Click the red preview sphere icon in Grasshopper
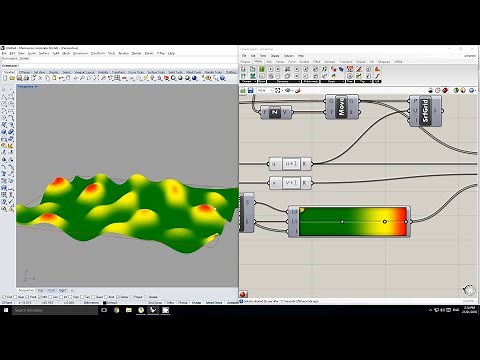Viewport: 480px width, 360px height. click(445, 90)
